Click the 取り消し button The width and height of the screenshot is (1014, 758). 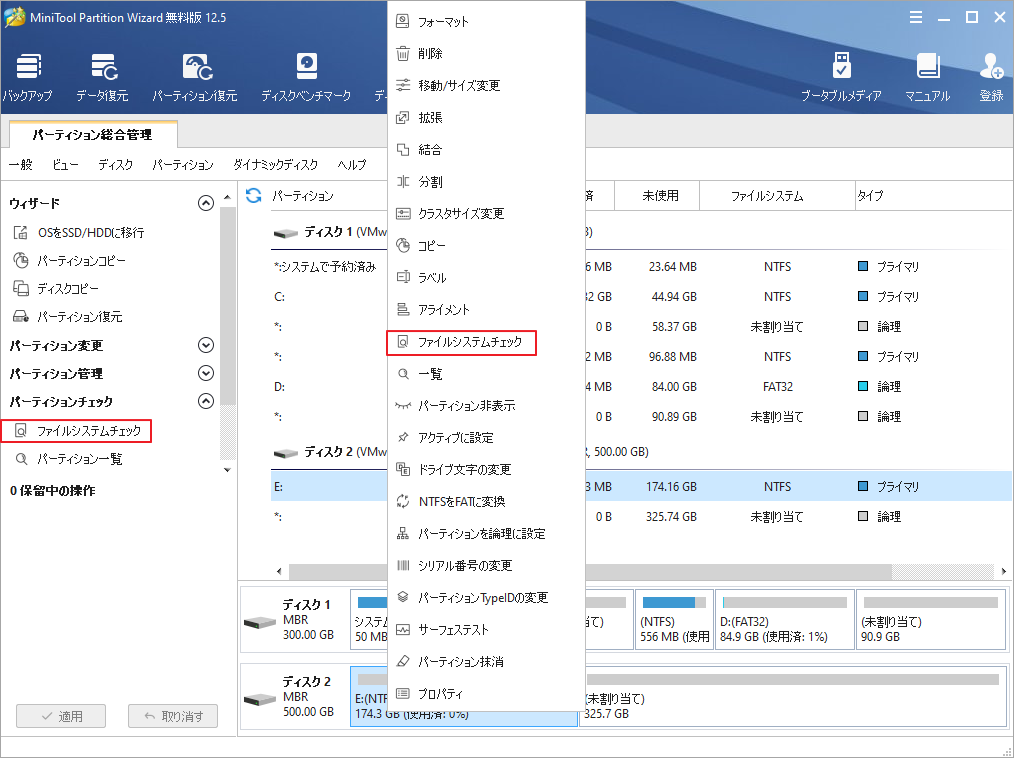(x=172, y=716)
